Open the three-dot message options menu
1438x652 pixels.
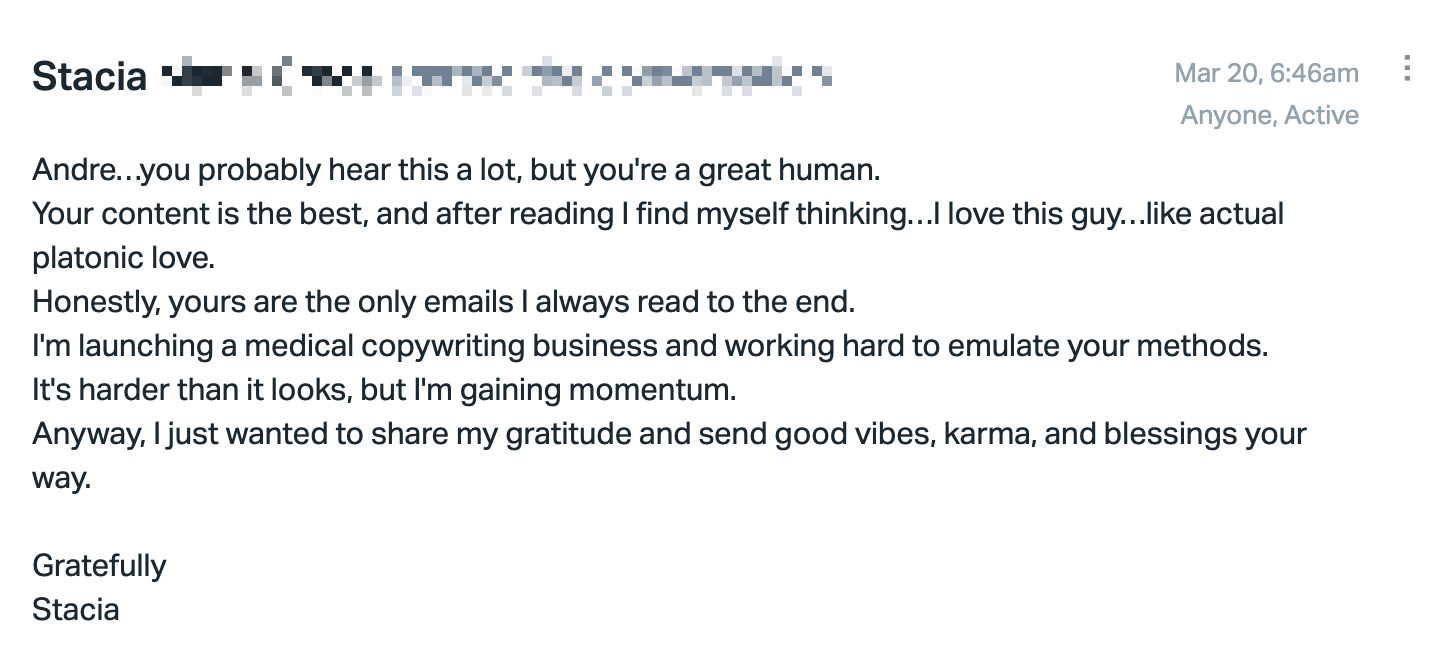point(1407,68)
